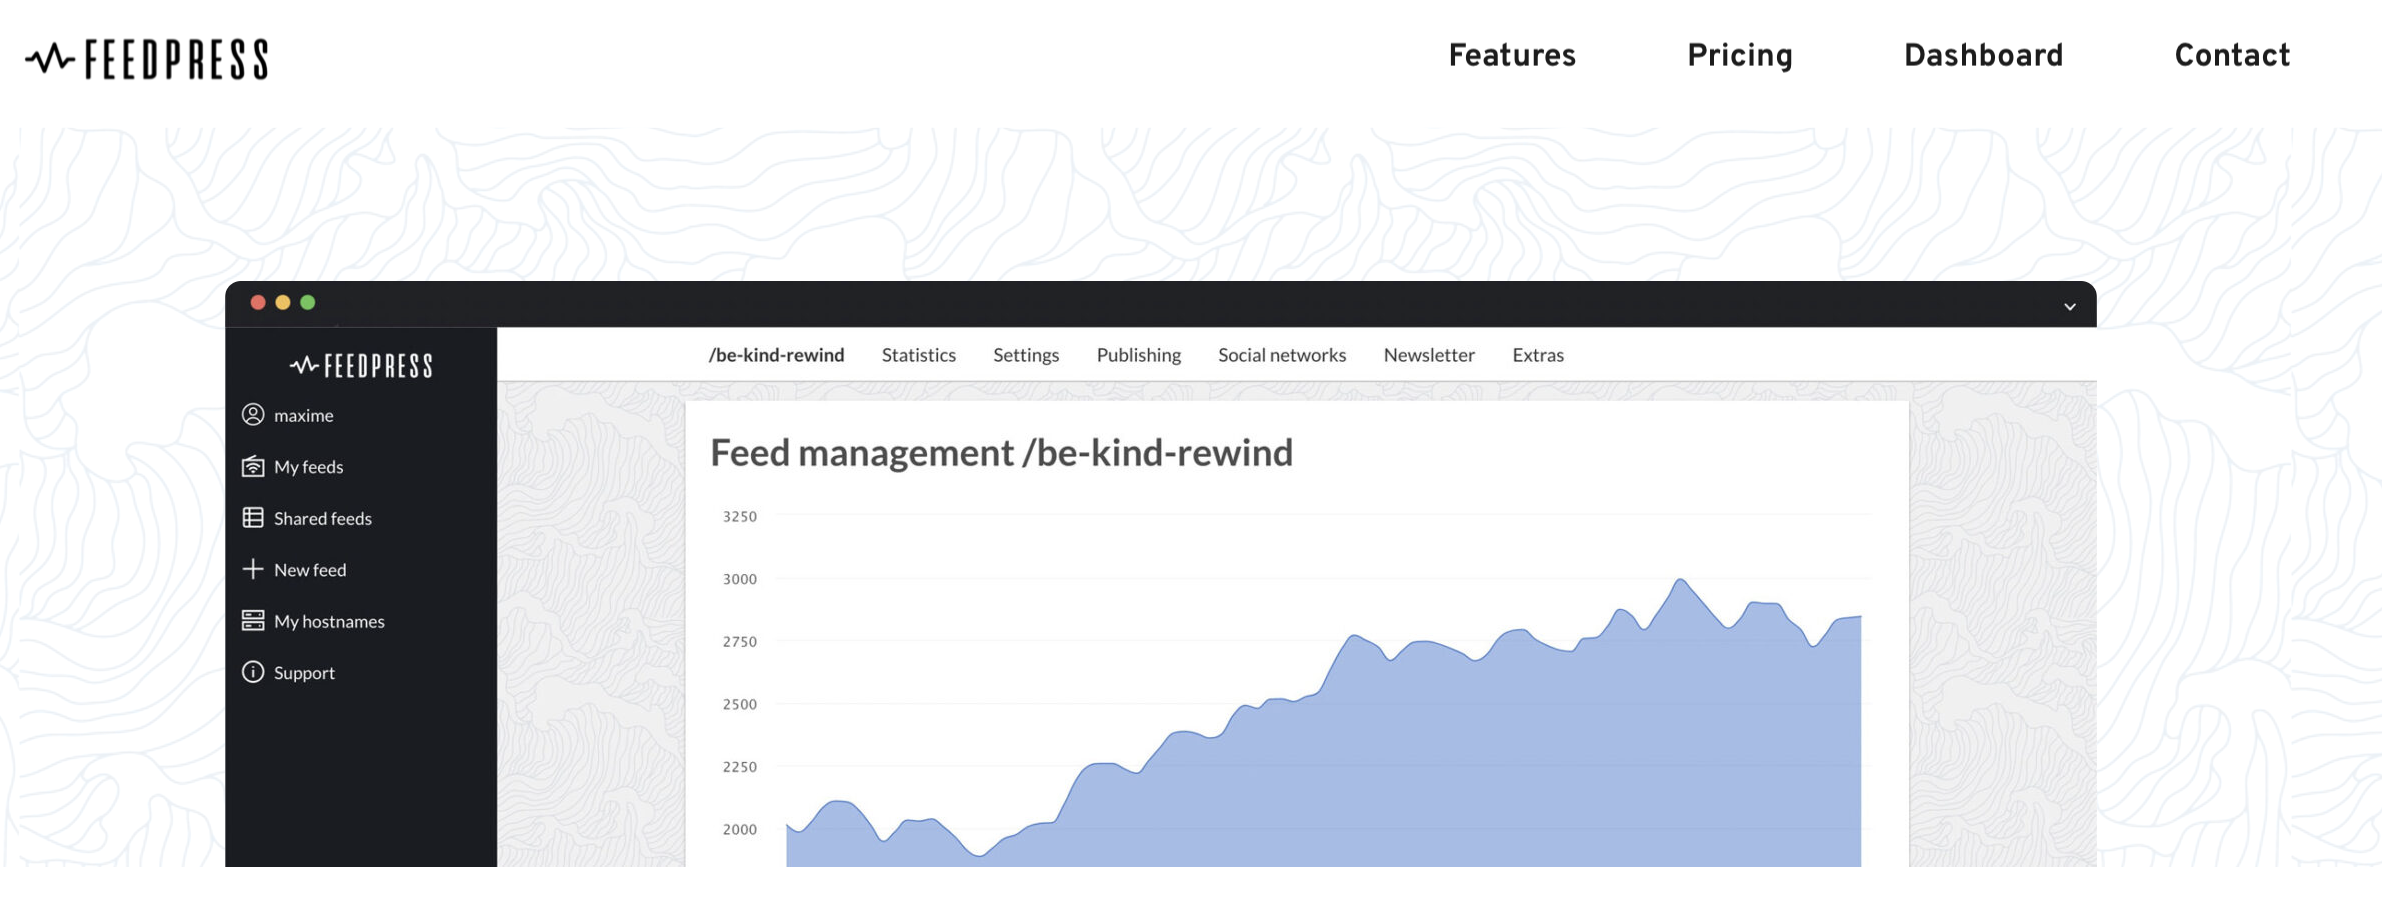This screenshot has width=2382, height=924.
Task: Expand the chevron in the window title bar
Action: coord(2069,306)
